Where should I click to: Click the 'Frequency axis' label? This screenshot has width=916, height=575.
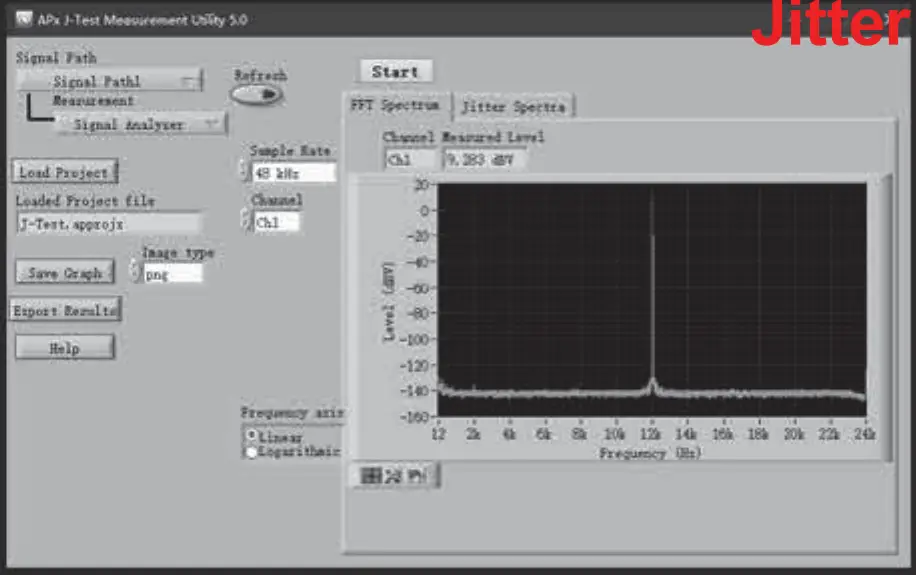point(293,413)
